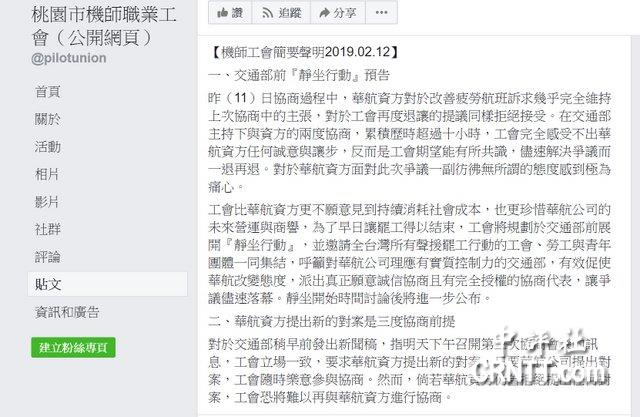Image resolution: width=640 pixels, height=417 pixels.
Task: Click the 追蹤 follow button
Action: point(281,12)
